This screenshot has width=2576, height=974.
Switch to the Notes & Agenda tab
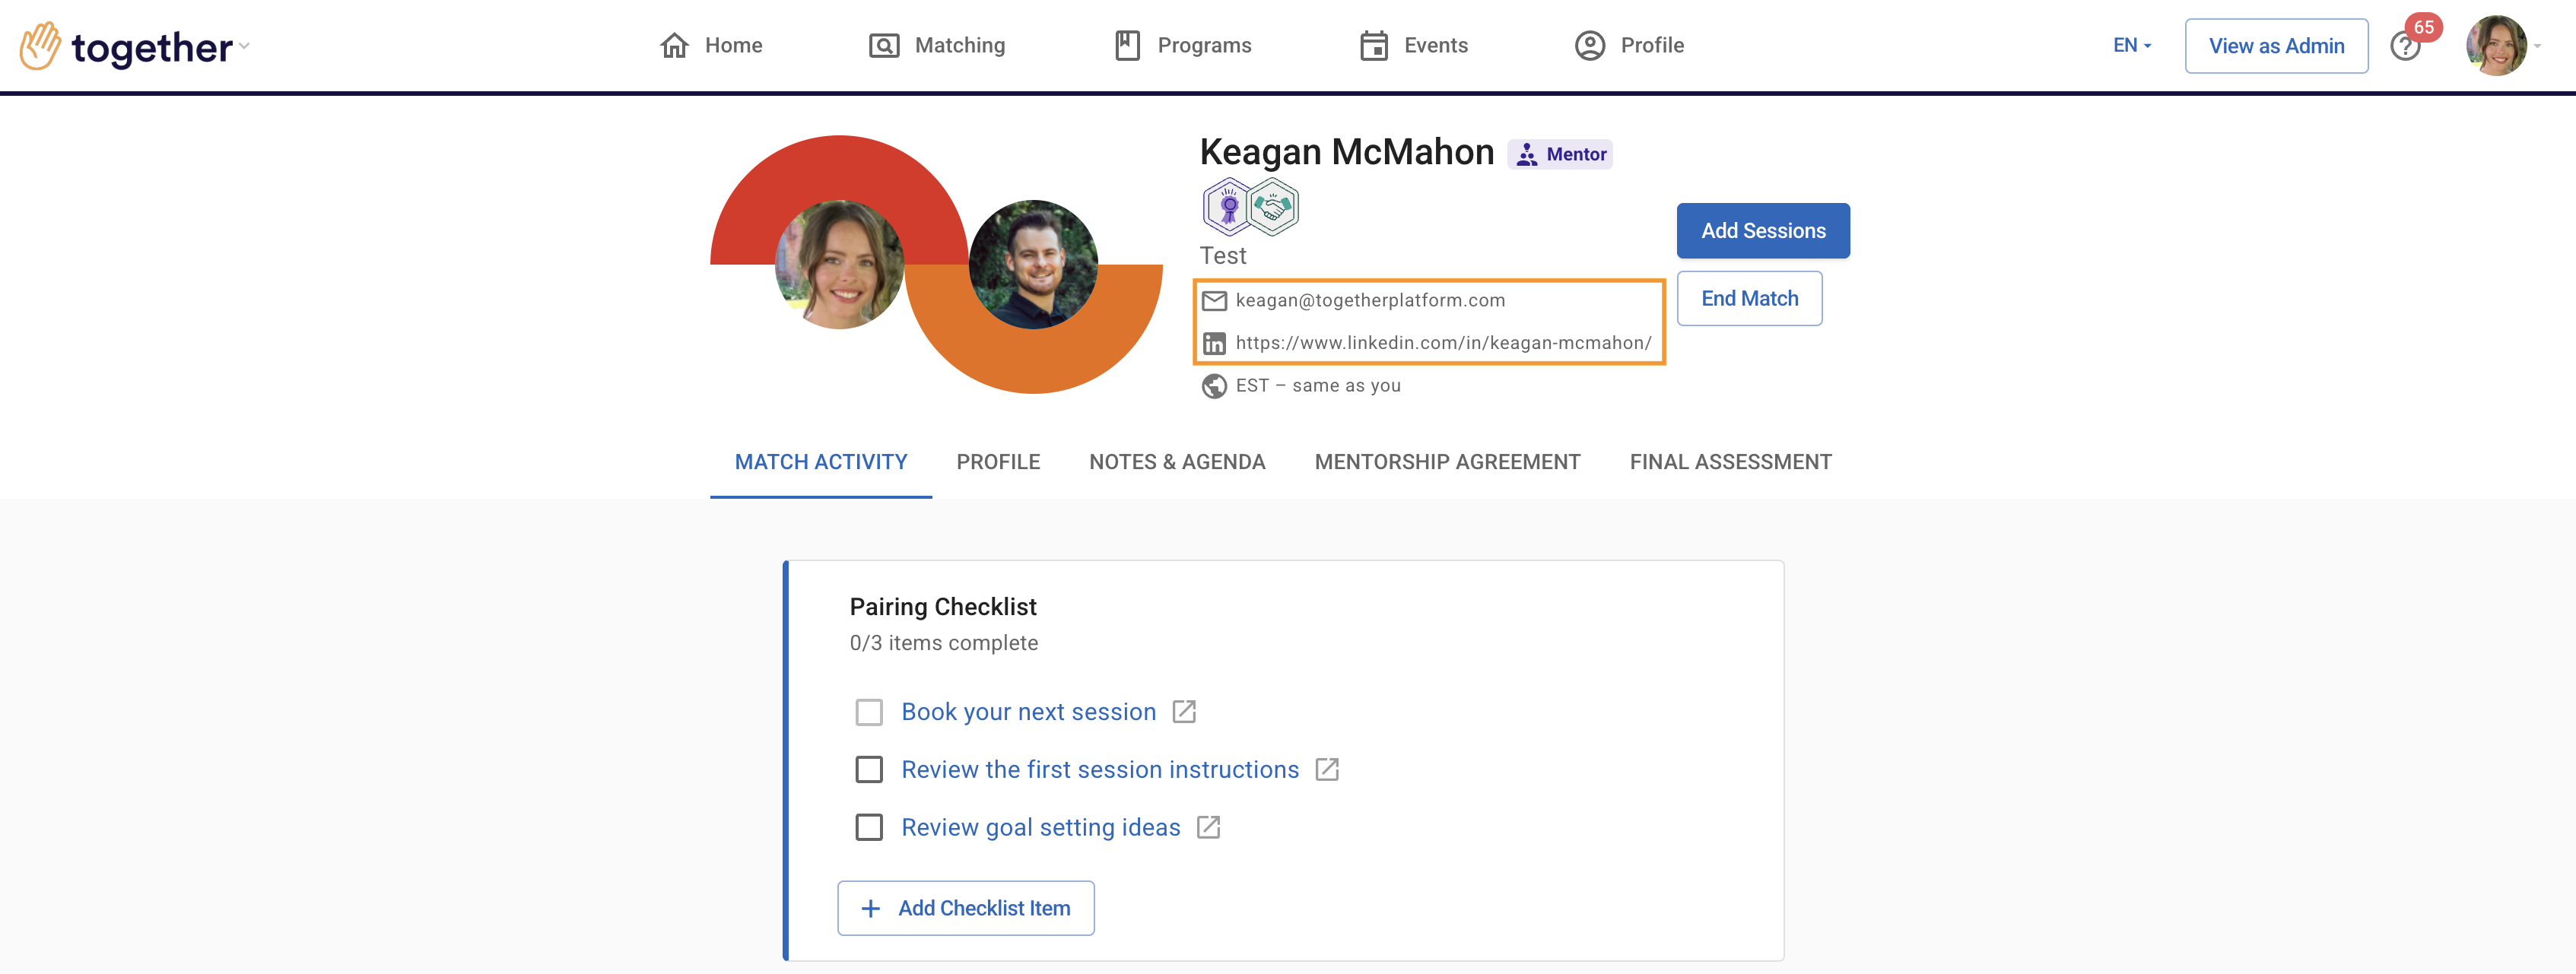point(1177,462)
